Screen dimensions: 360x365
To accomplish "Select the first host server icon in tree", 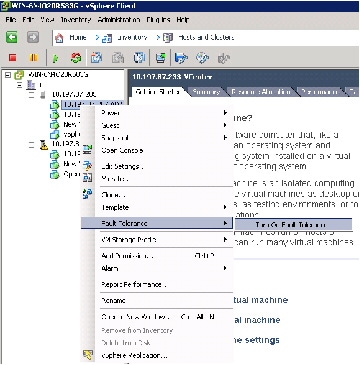I will (42, 95).
